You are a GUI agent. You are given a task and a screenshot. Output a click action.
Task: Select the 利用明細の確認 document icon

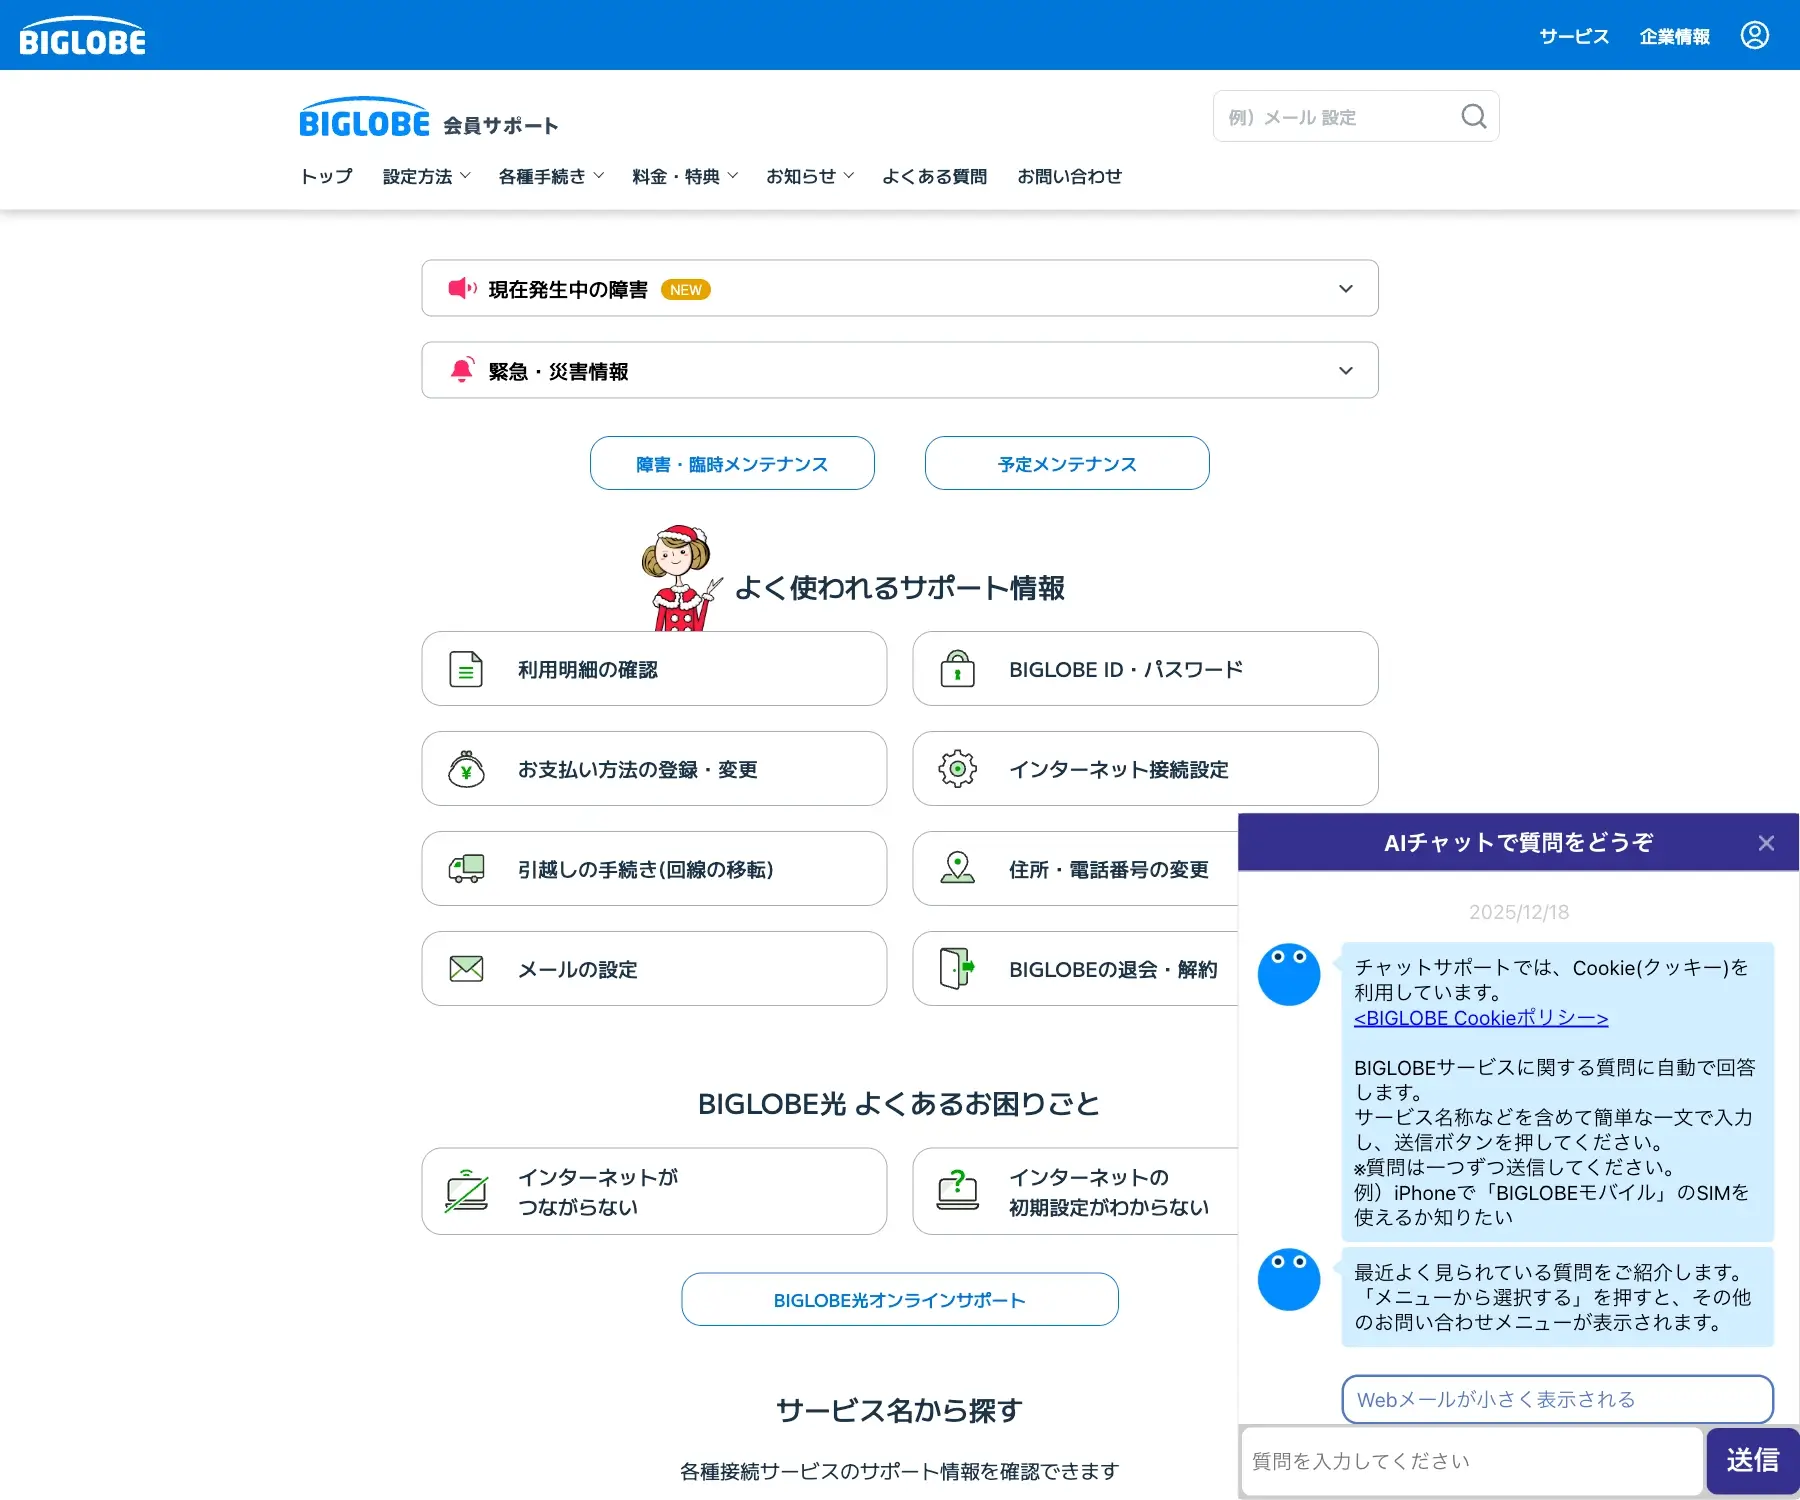[x=466, y=668]
